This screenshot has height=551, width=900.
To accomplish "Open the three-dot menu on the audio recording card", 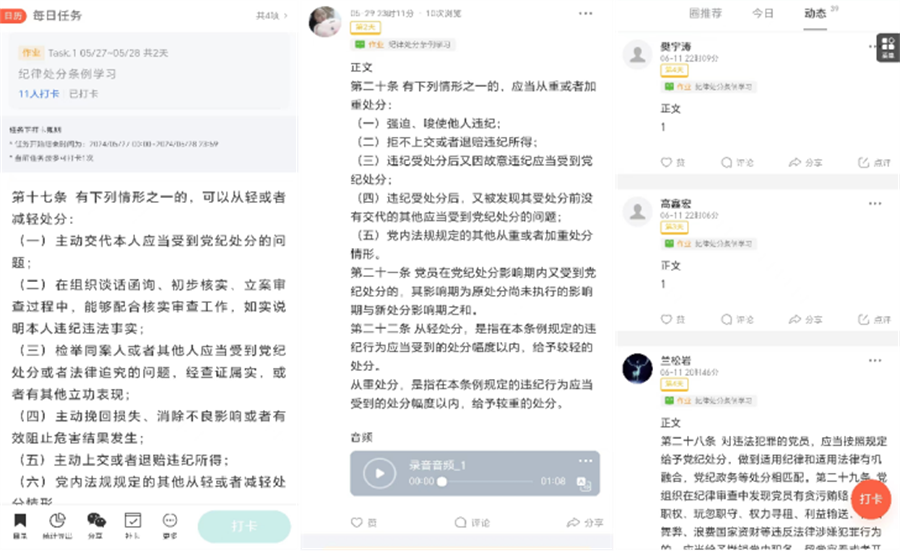I will click(x=585, y=461).
